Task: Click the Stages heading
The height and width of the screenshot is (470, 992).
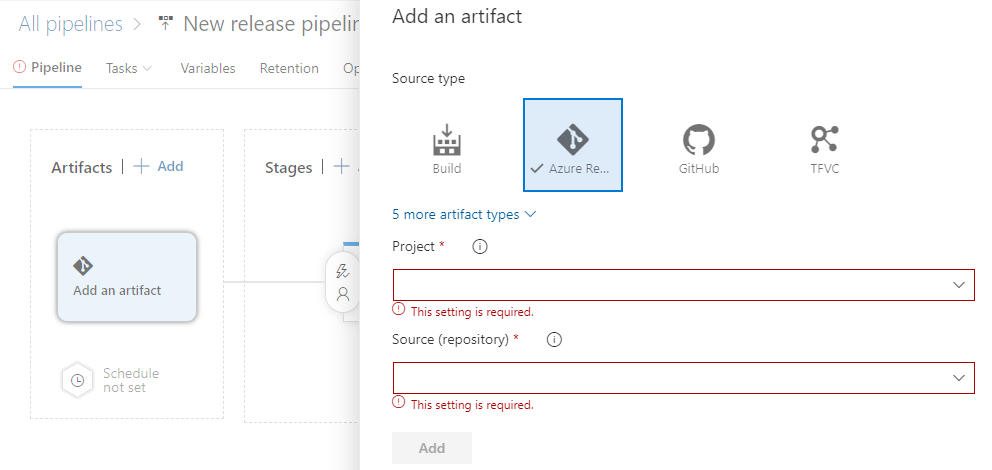Action: pyautogui.click(x=288, y=168)
